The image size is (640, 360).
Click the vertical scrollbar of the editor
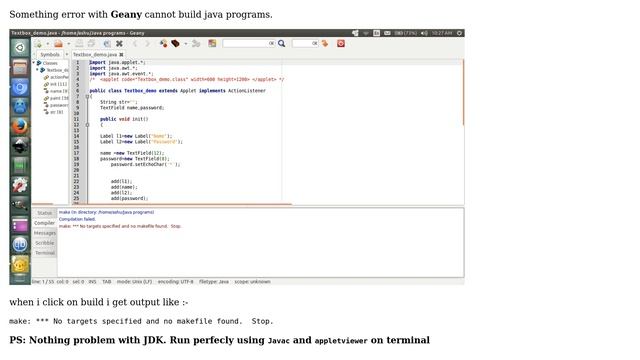coord(463,93)
